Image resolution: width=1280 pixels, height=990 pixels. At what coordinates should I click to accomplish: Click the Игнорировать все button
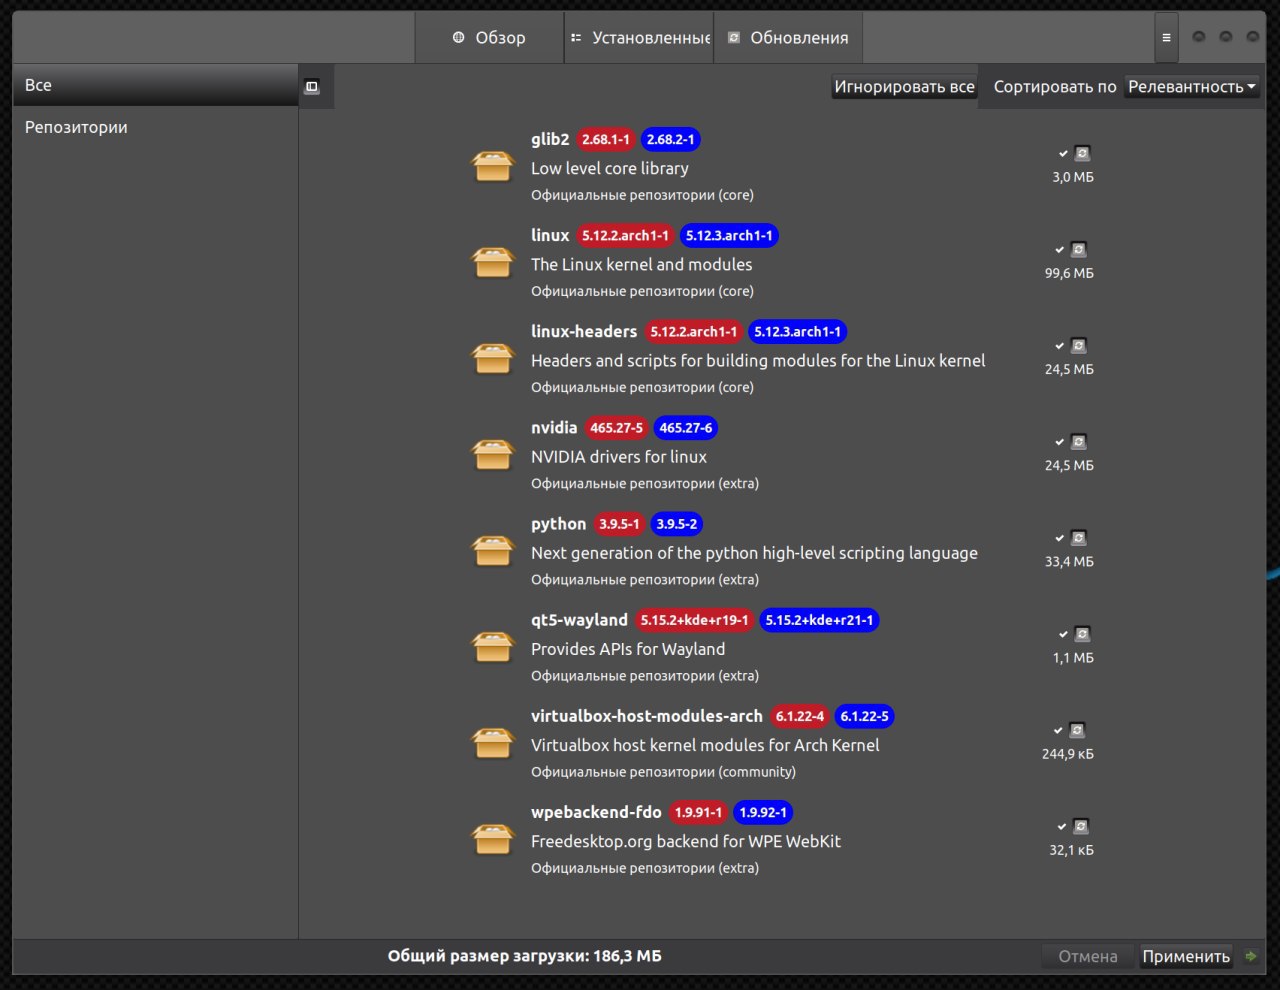coord(904,87)
